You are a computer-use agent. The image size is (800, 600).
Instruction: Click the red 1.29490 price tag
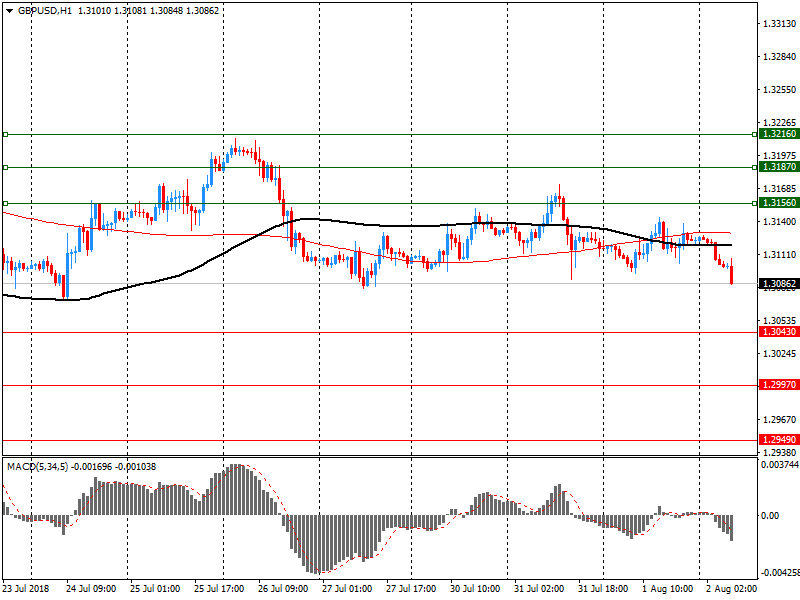[x=779, y=440]
